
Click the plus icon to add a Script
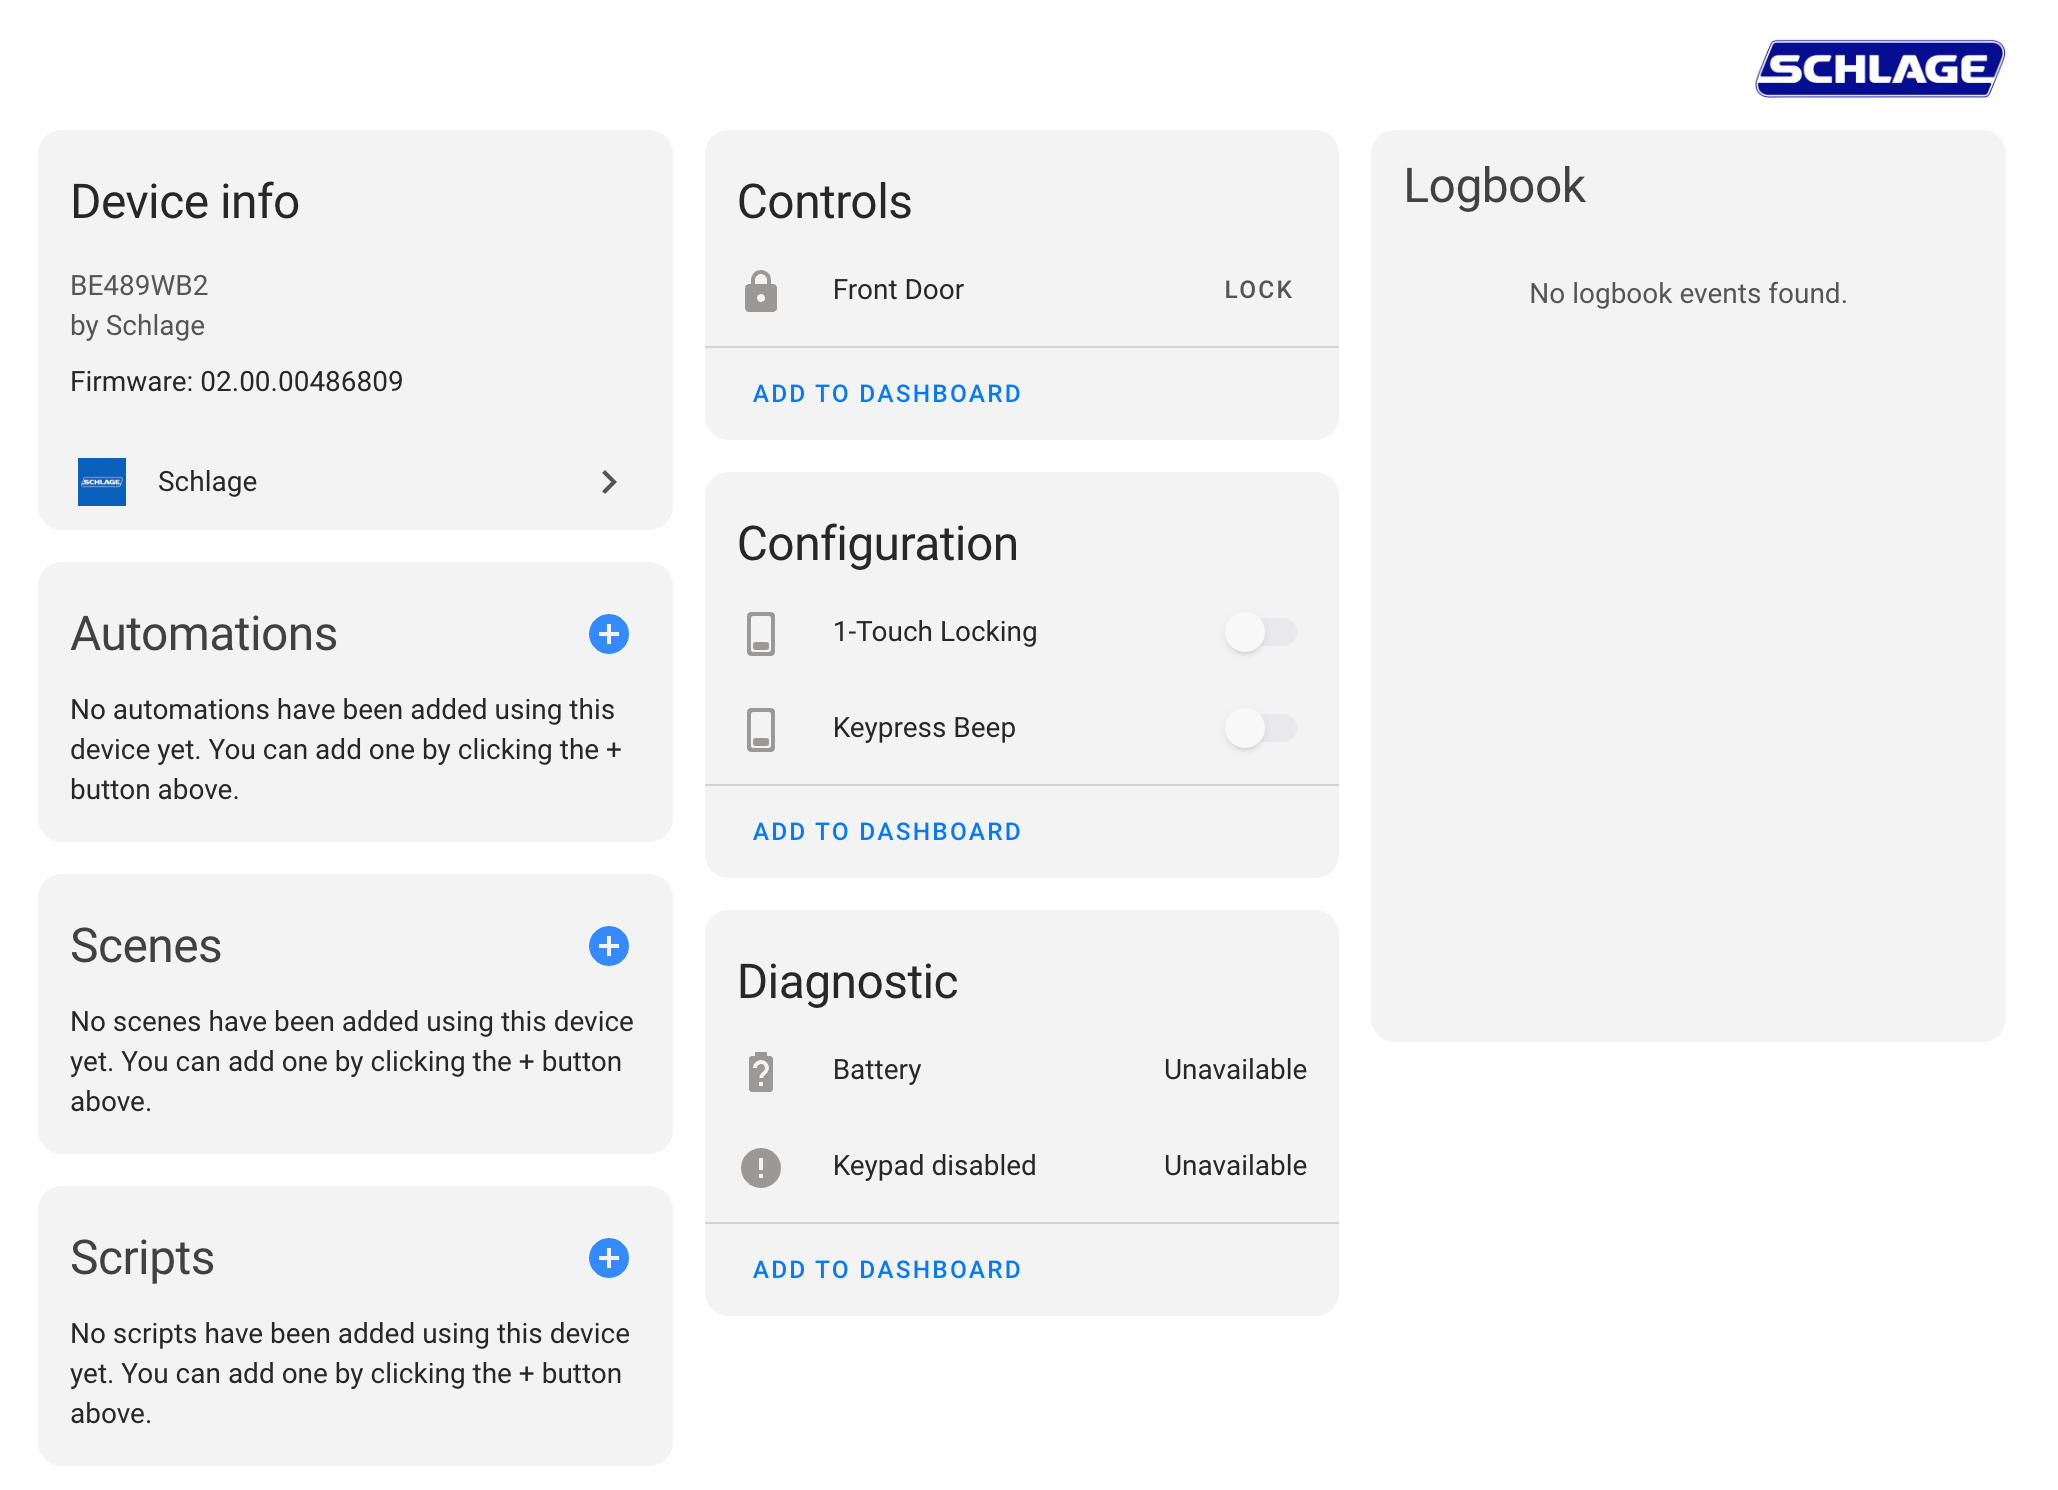coord(608,1258)
